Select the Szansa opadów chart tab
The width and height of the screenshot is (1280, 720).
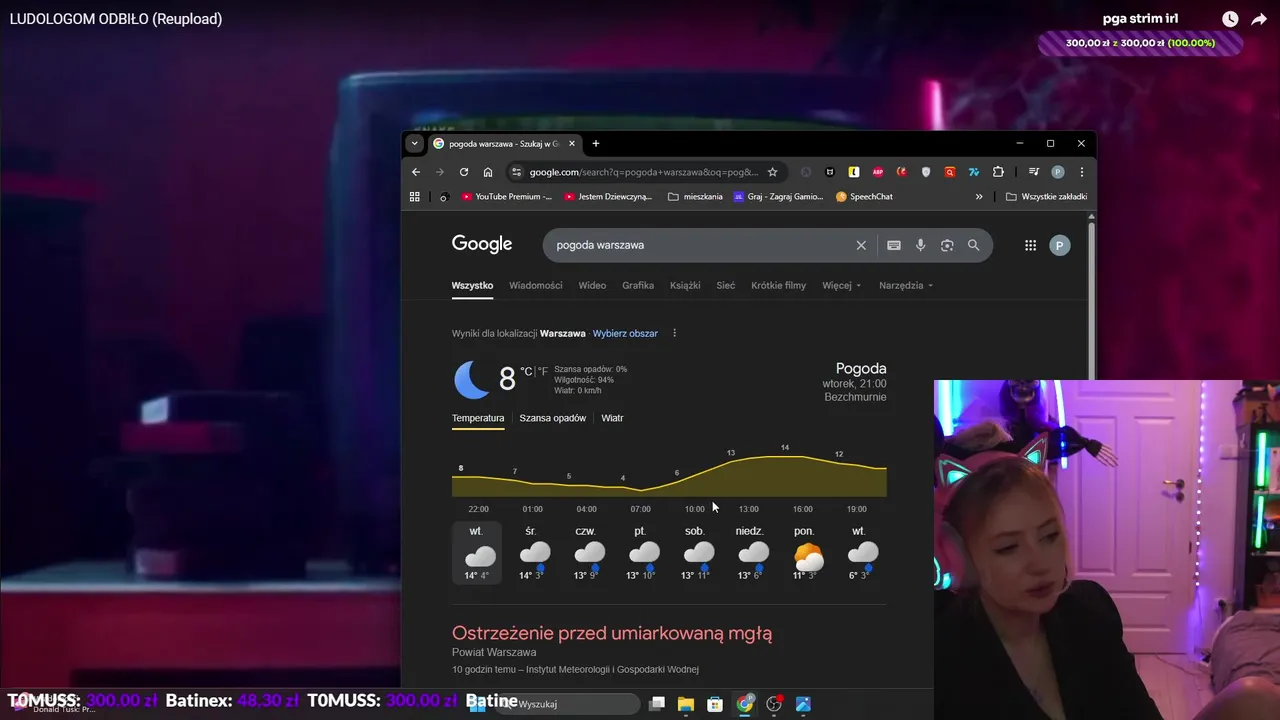coord(553,418)
